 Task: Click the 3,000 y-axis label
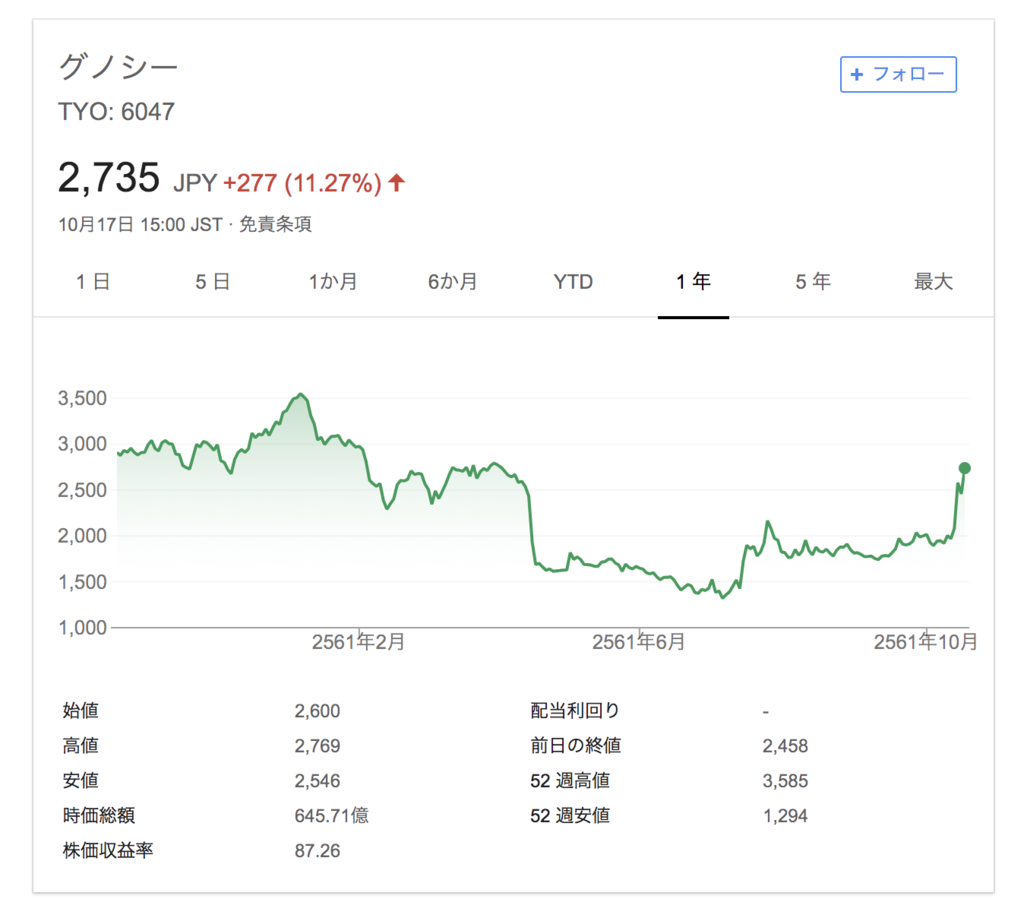[x=82, y=444]
